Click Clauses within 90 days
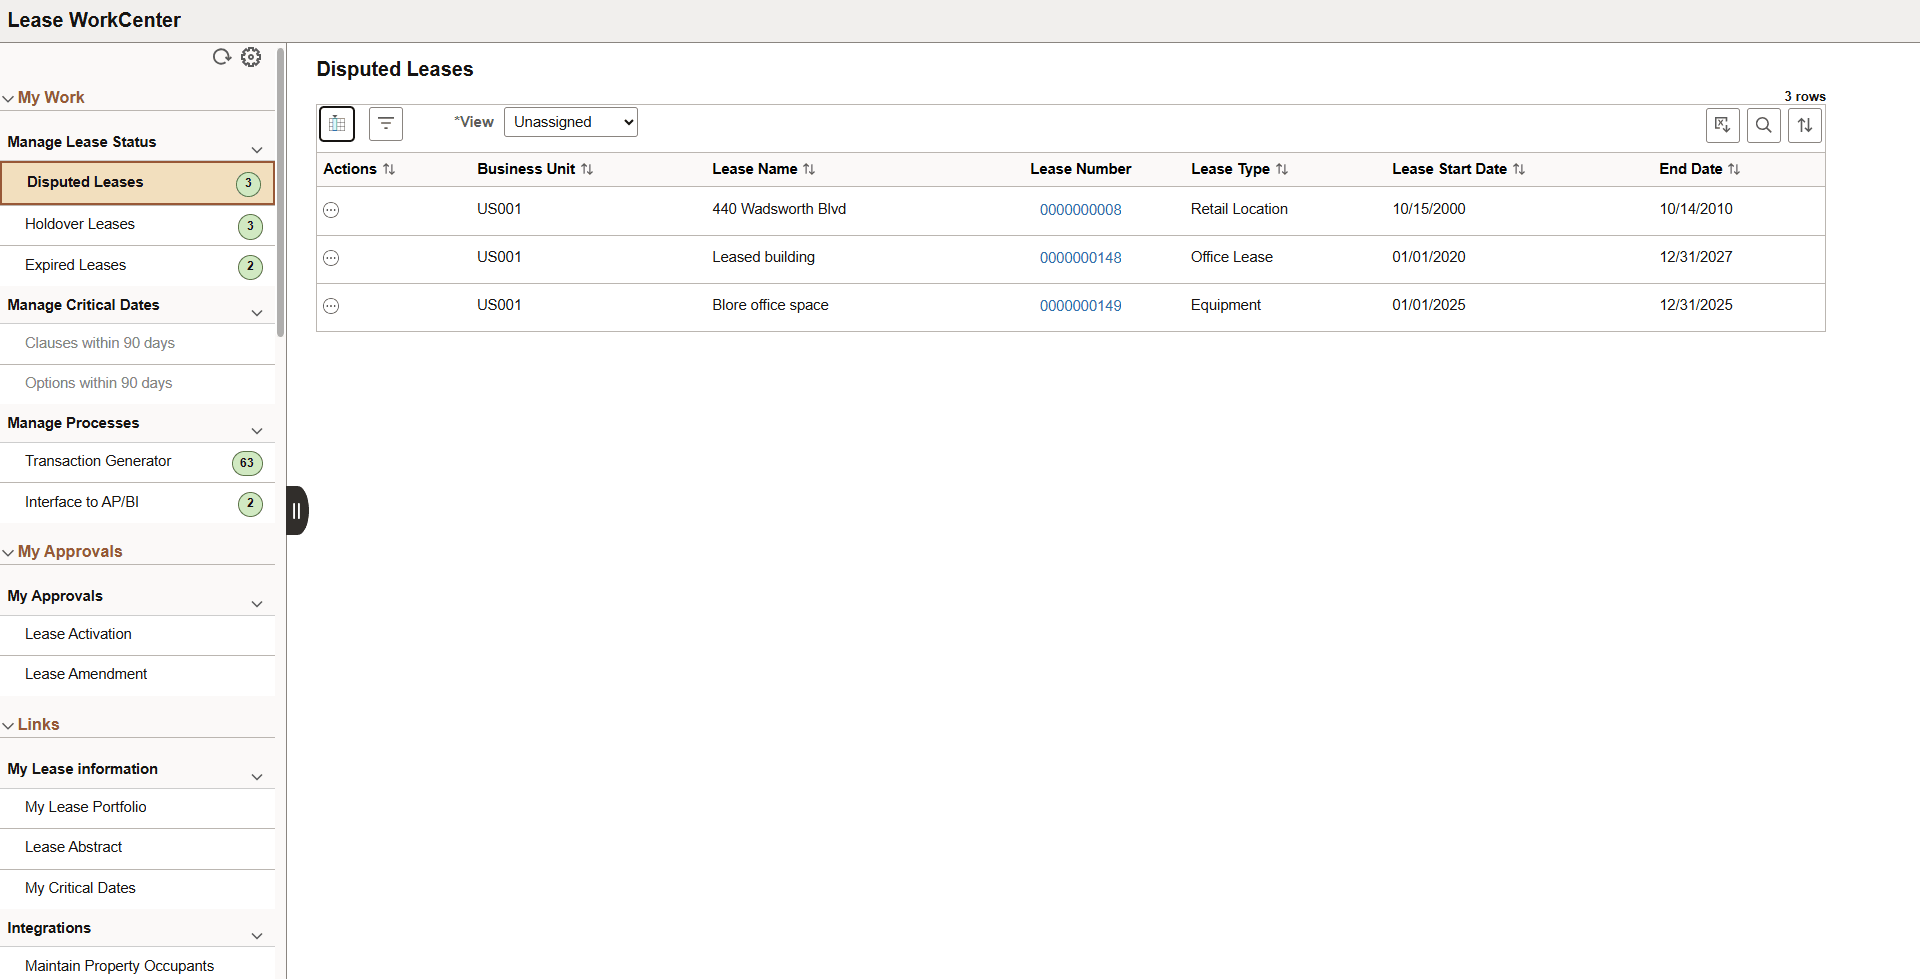 click(100, 343)
